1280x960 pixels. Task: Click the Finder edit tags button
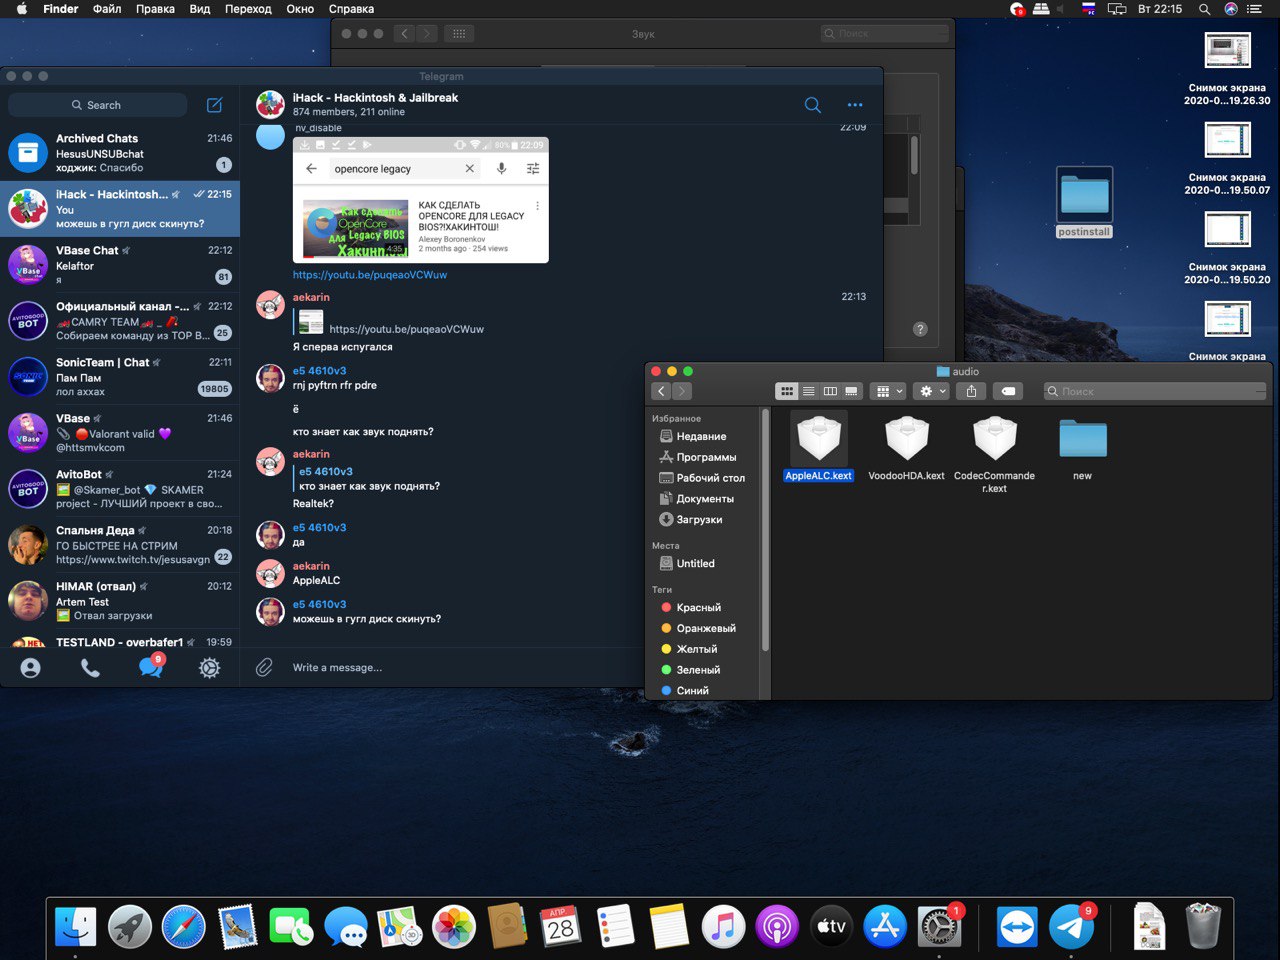coord(1008,391)
